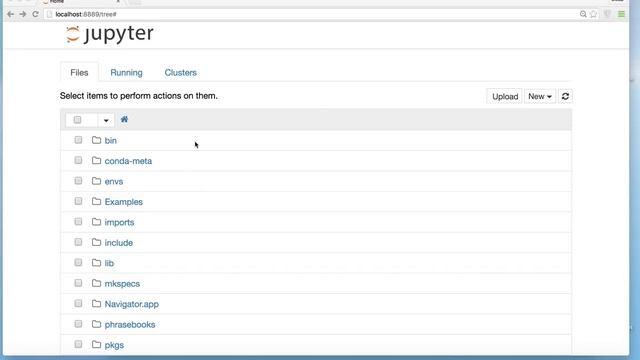Check the box for imports folder
This screenshot has width=640, height=360.
(78, 222)
